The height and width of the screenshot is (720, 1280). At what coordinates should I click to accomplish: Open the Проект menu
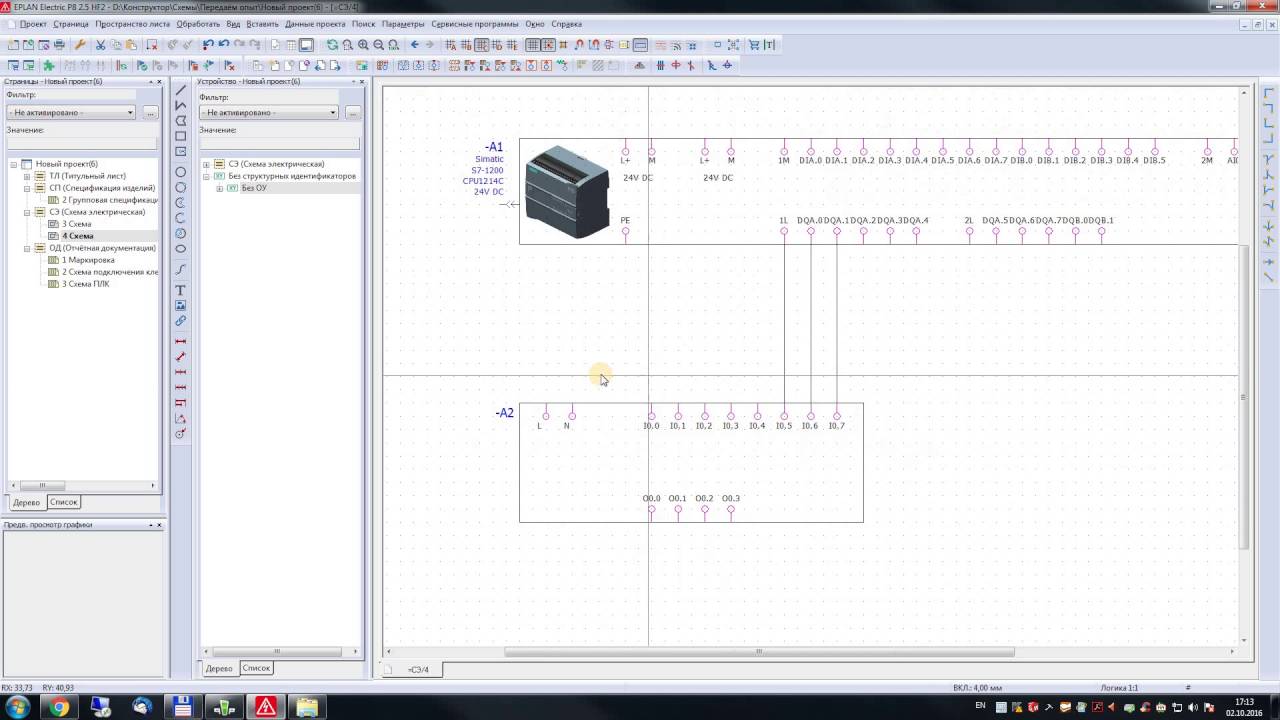point(33,24)
